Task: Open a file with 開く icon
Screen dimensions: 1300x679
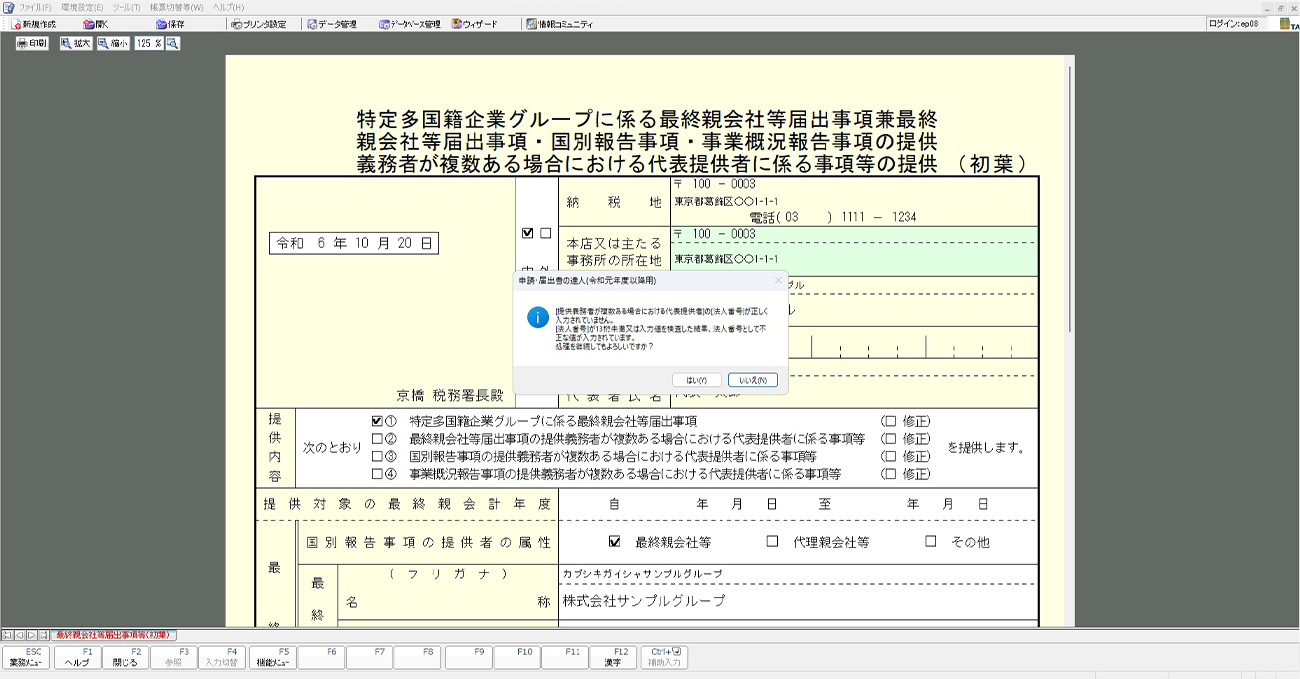Action: pyautogui.click(x=96, y=24)
